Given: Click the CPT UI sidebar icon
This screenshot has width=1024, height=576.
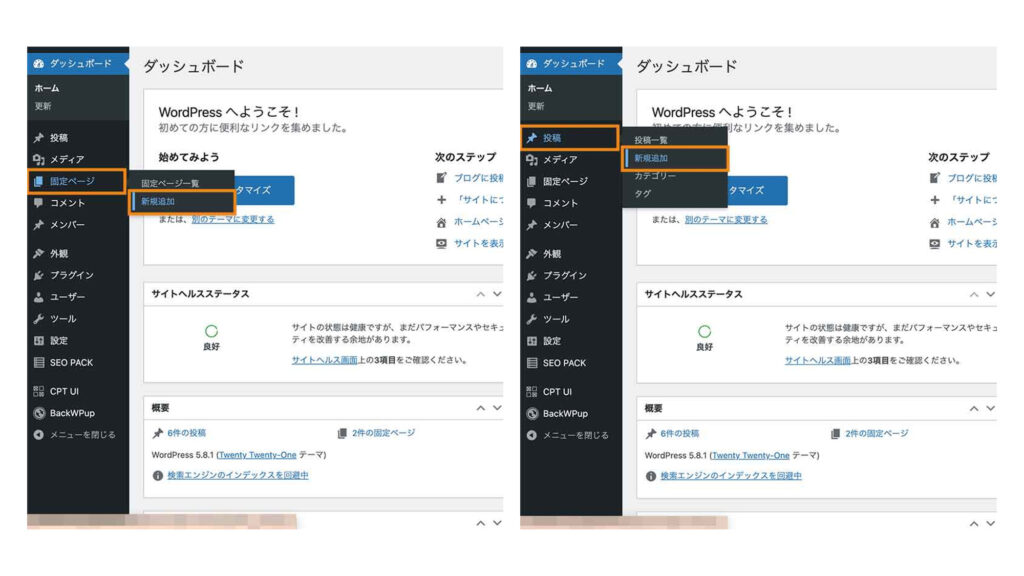Looking at the screenshot, I should [x=40, y=389].
